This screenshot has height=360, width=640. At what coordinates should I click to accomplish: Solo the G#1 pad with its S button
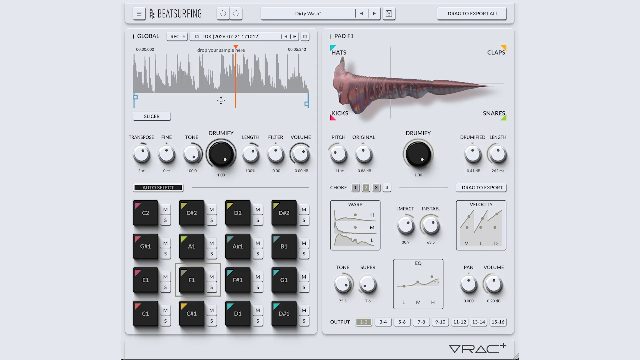[165, 254]
